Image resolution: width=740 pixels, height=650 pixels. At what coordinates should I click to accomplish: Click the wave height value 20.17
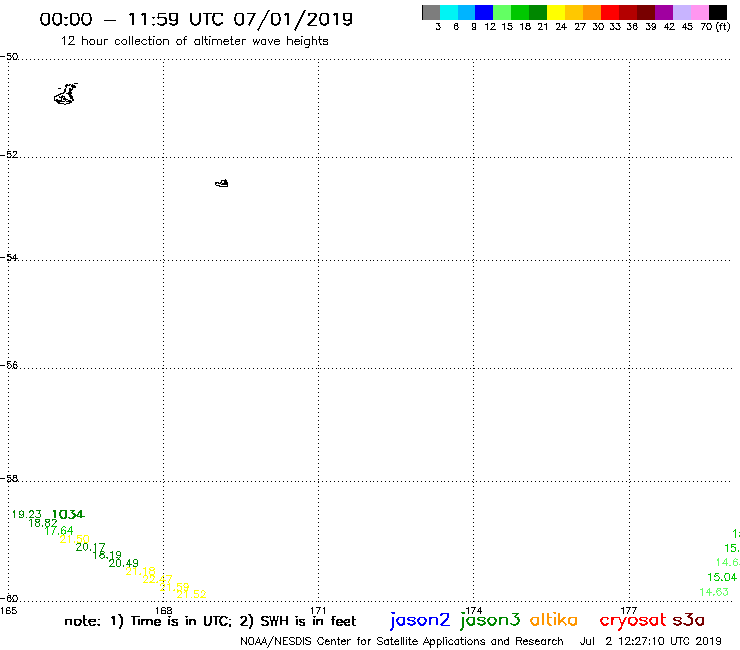click(x=91, y=547)
